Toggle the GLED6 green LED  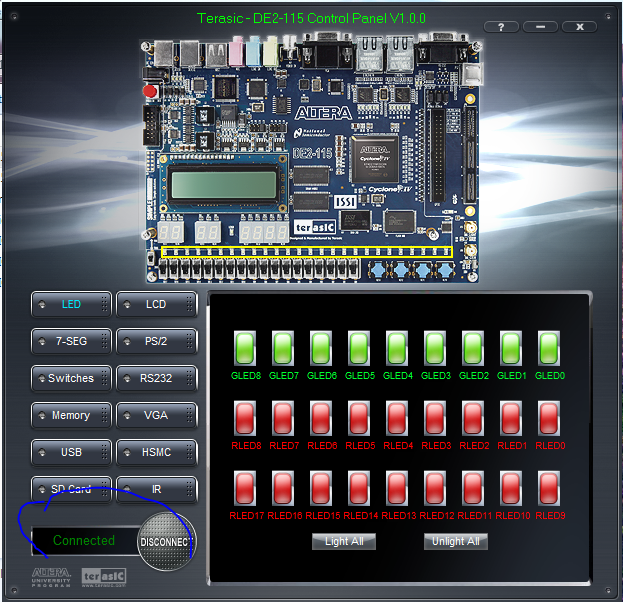[x=321, y=348]
